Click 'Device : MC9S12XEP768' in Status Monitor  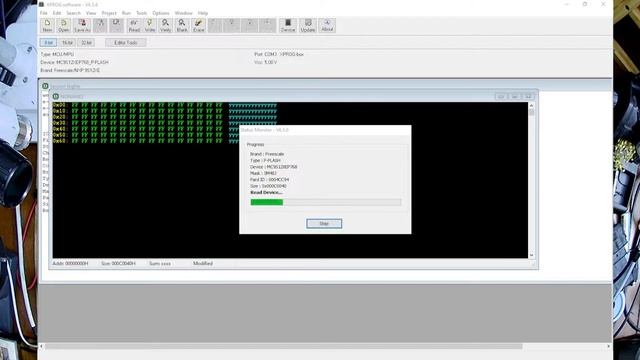[273, 167]
